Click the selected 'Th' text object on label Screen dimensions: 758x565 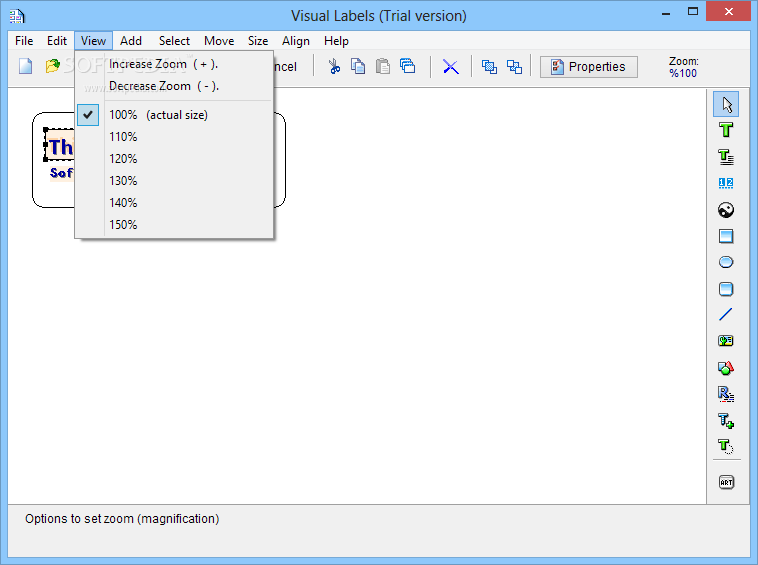(x=60, y=146)
